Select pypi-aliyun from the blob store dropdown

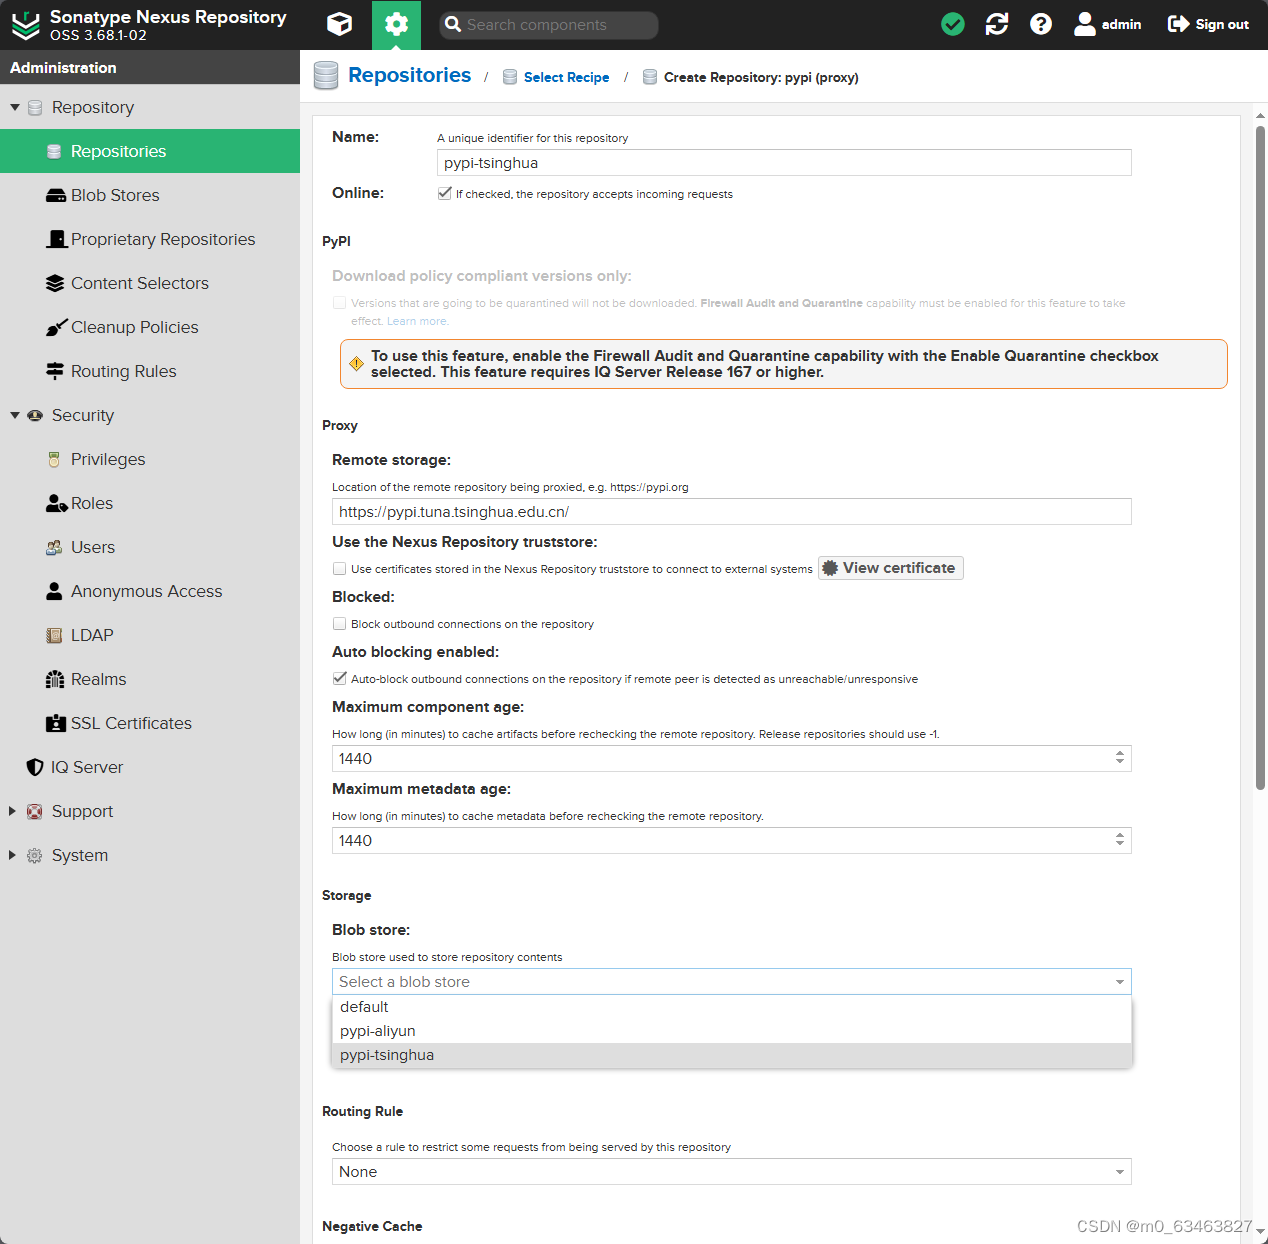[x=378, y=1030]
